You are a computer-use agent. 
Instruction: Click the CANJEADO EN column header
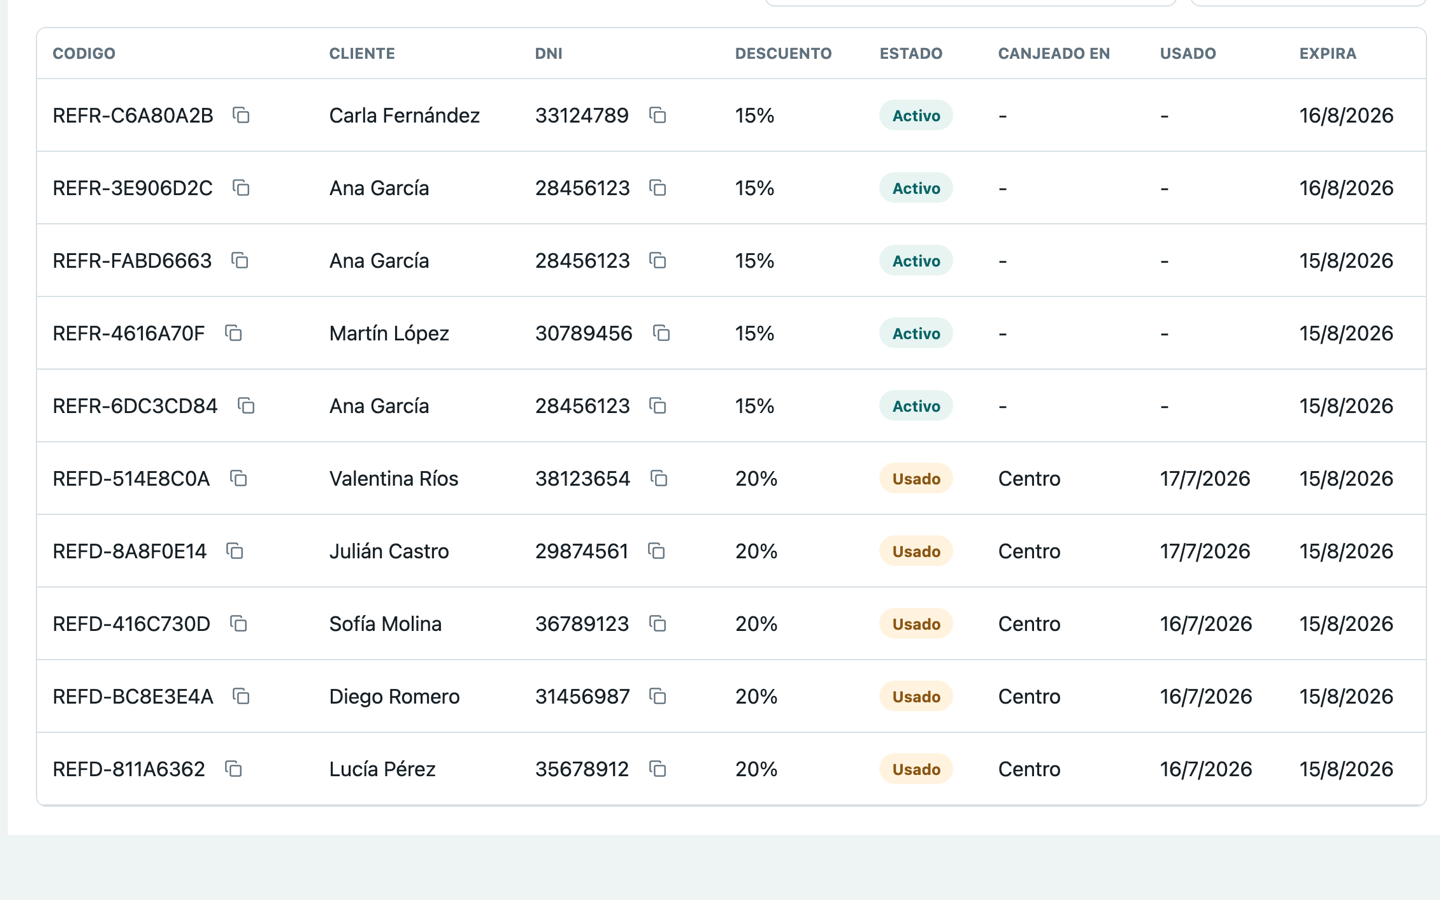coord(1054,54)
